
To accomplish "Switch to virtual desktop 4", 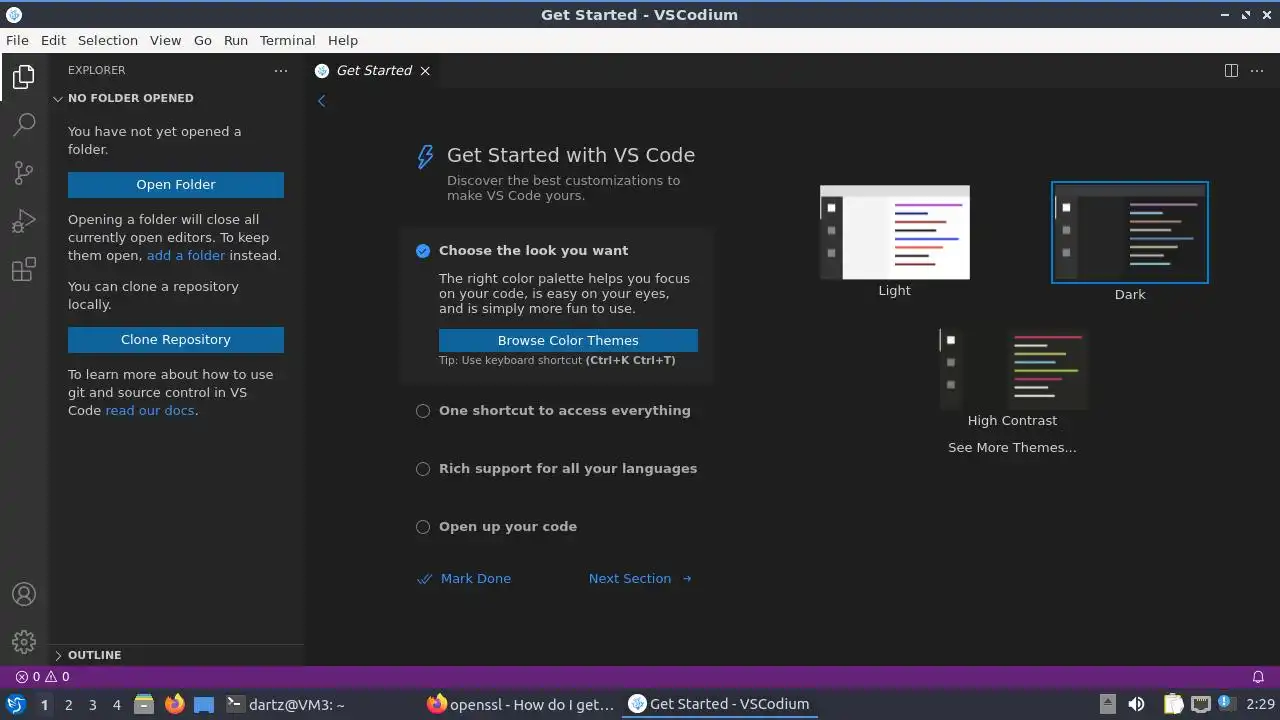I will click(x=116, y=705).
